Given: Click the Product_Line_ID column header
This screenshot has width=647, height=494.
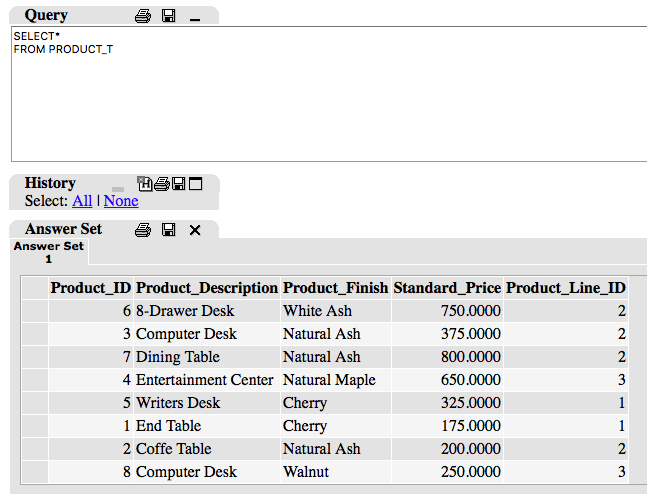Looking at the screenshot, I should [566, 288].
